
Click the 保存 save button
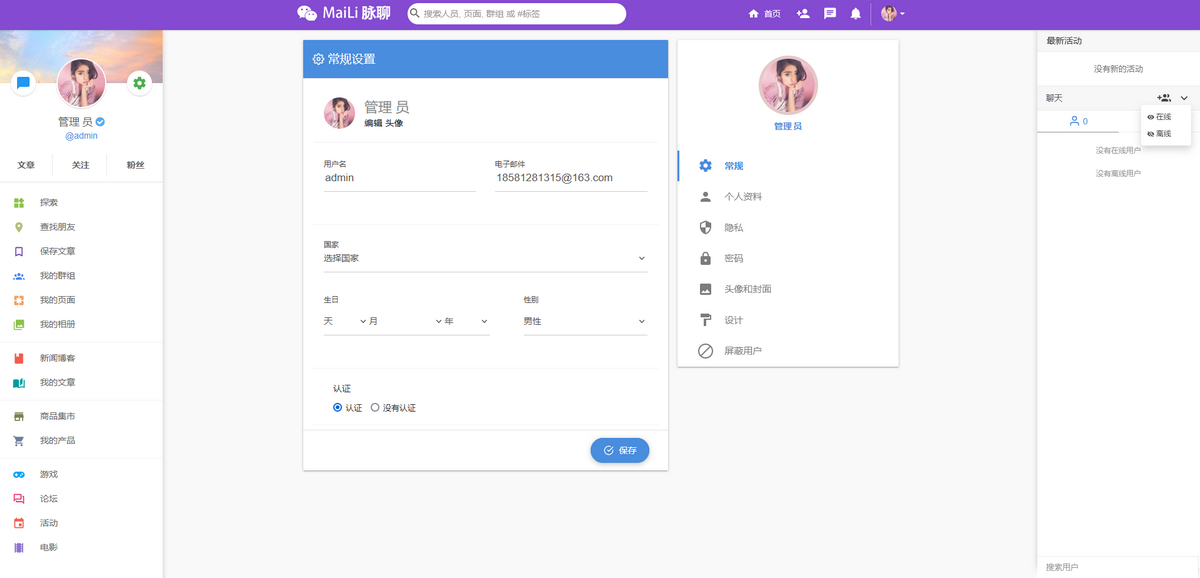click(620, 451)
